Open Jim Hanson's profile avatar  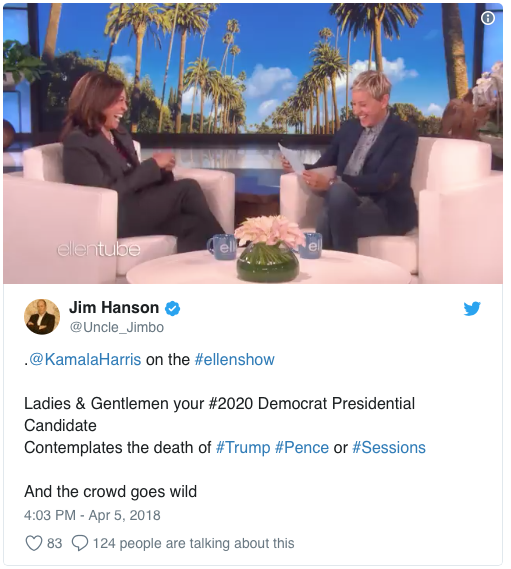pyautogui.click(x=42, y=316)
